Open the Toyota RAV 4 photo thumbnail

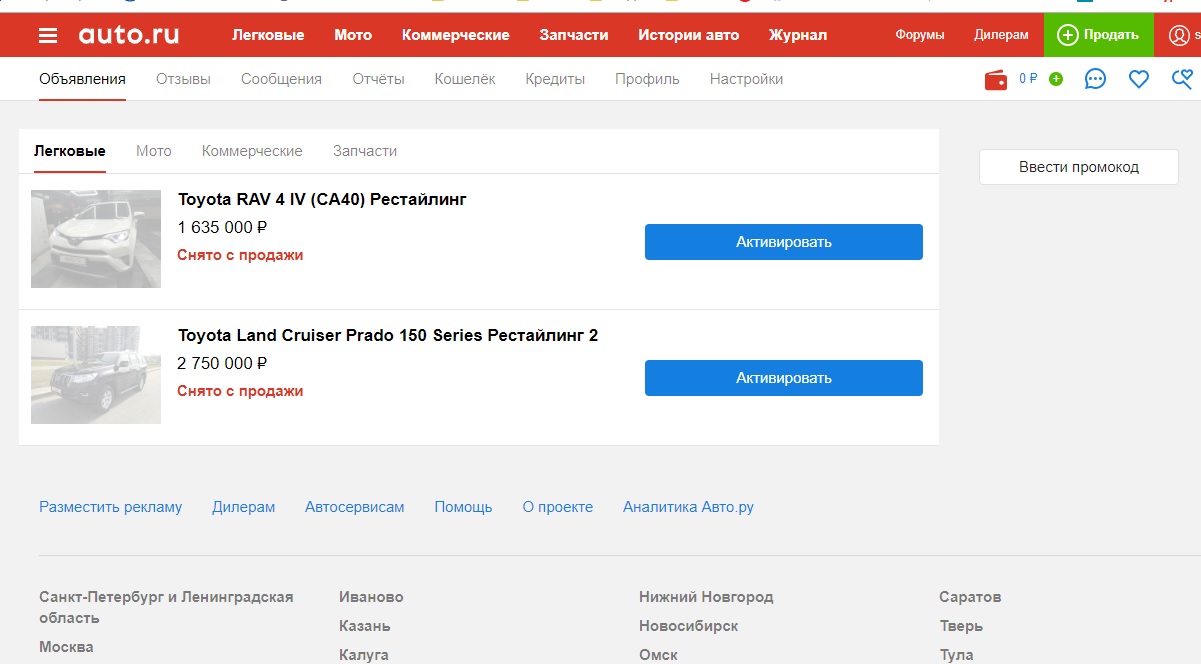click(x=96, y=239)
